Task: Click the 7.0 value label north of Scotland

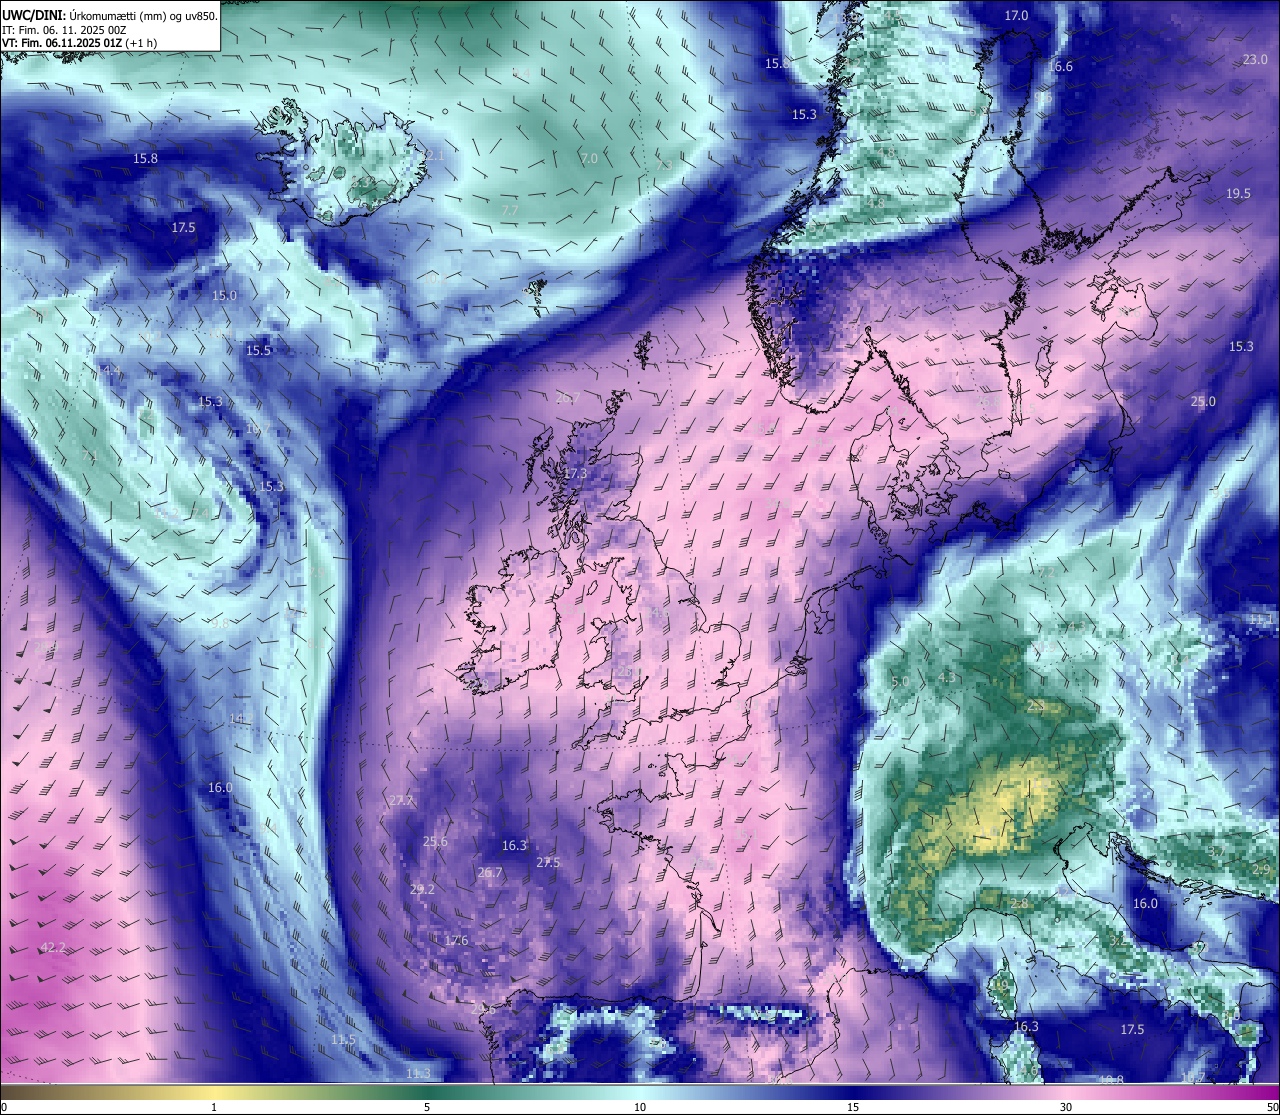Action: point(589,159)
